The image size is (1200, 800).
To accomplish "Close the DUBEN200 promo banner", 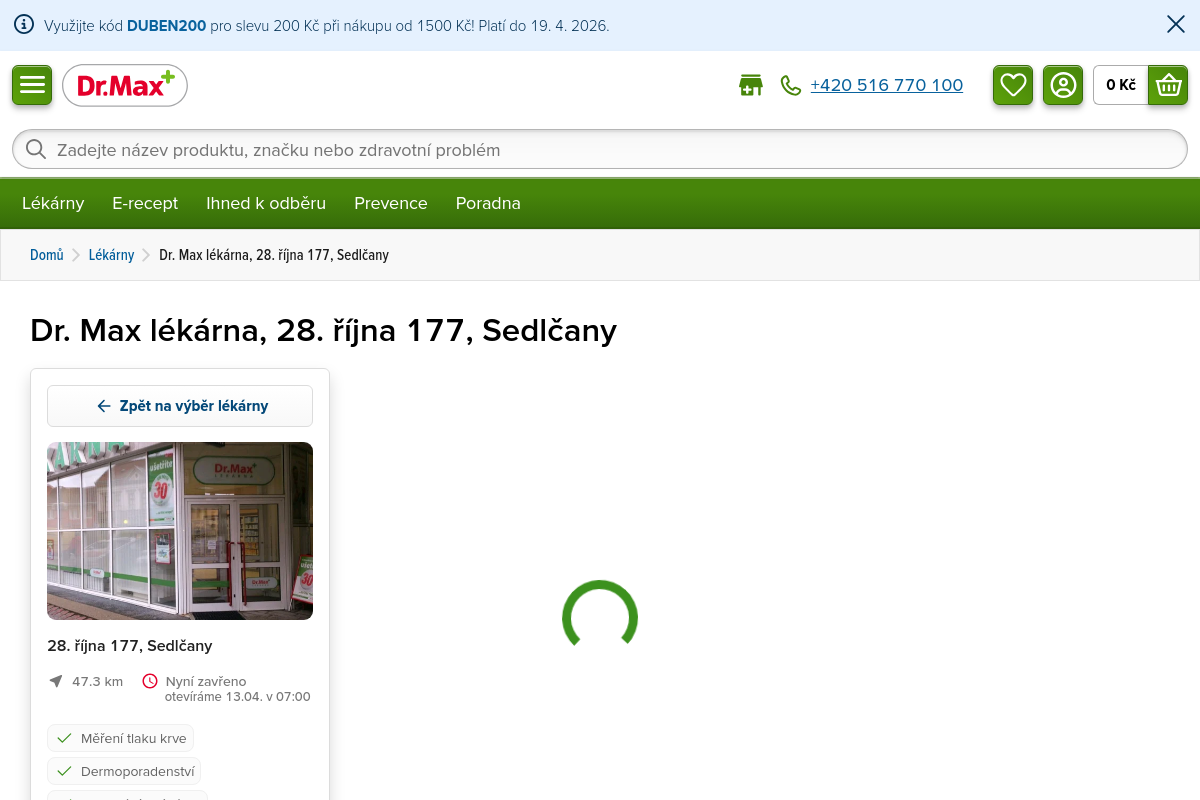I will 1176,25.
